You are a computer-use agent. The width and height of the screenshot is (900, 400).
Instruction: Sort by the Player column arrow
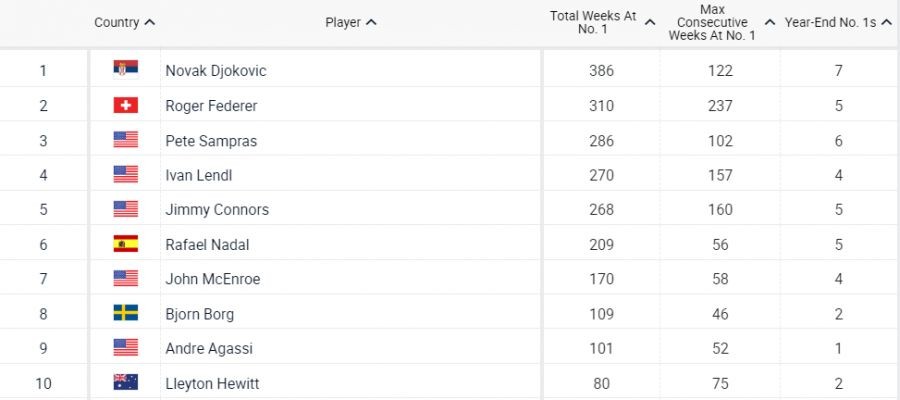point(371,22)
